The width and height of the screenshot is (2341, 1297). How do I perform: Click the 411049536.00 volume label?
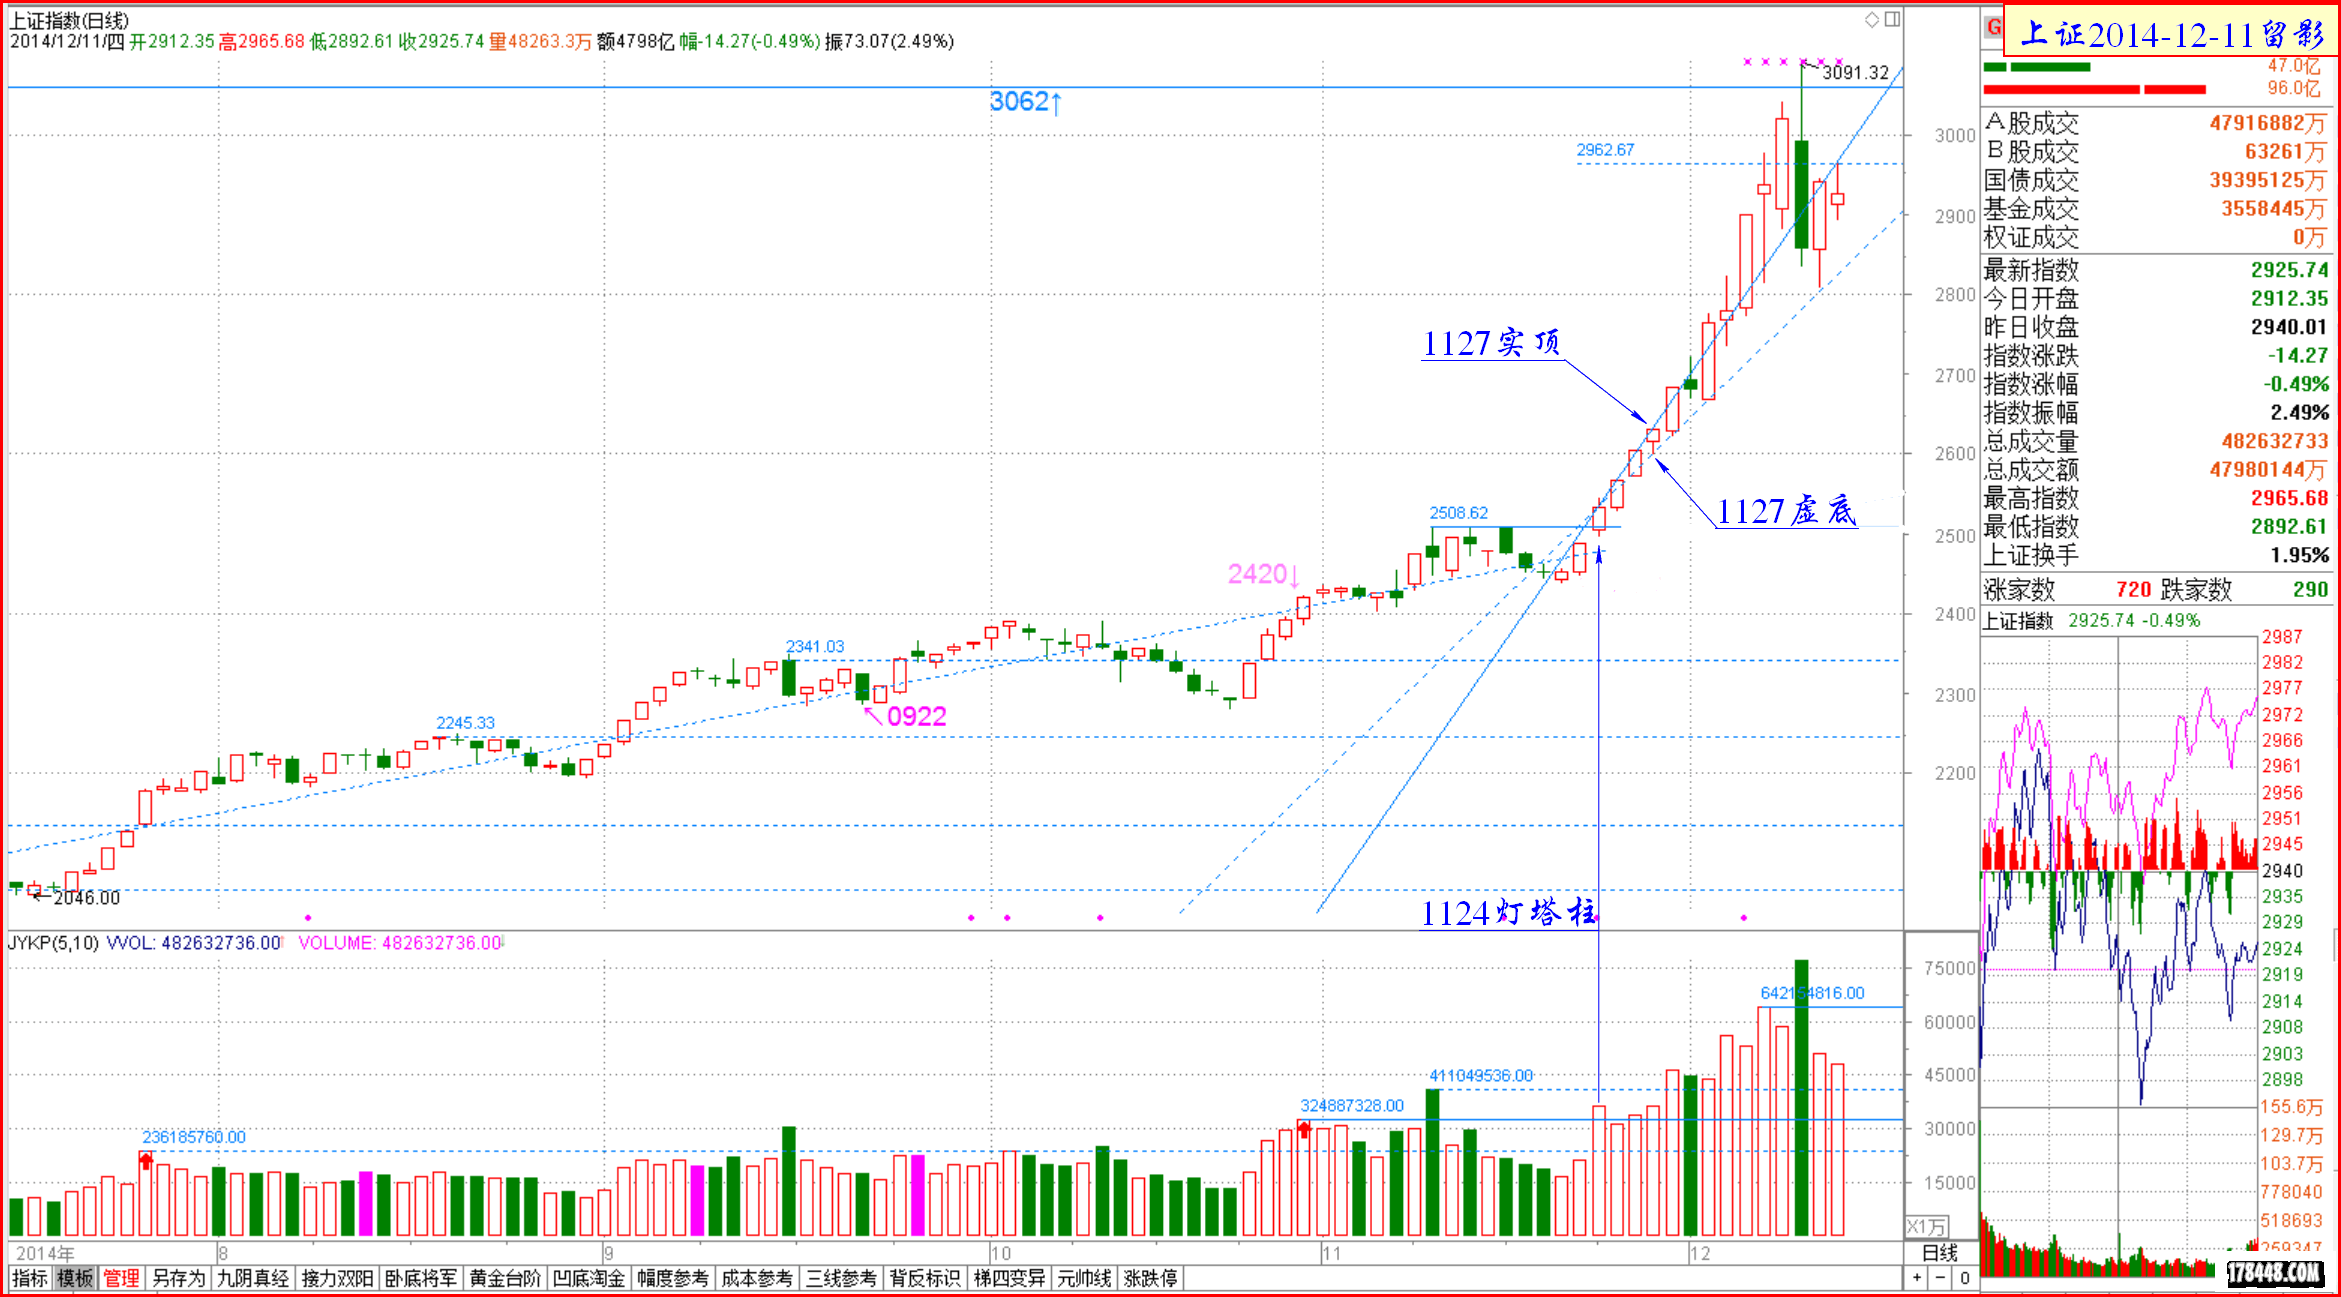click(x=1481, y=1076)
